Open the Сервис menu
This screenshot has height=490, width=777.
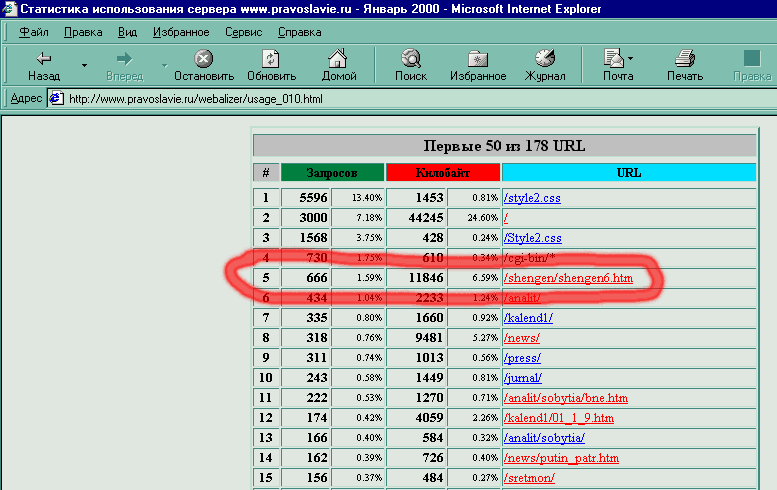pyautogui.click(x=243, y=32)
